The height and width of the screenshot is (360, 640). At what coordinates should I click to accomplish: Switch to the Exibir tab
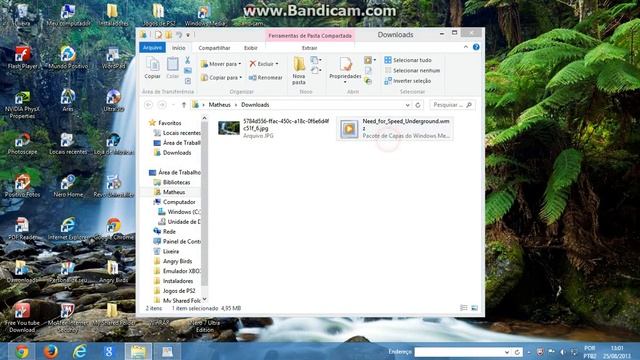click(x=251, y=48)
